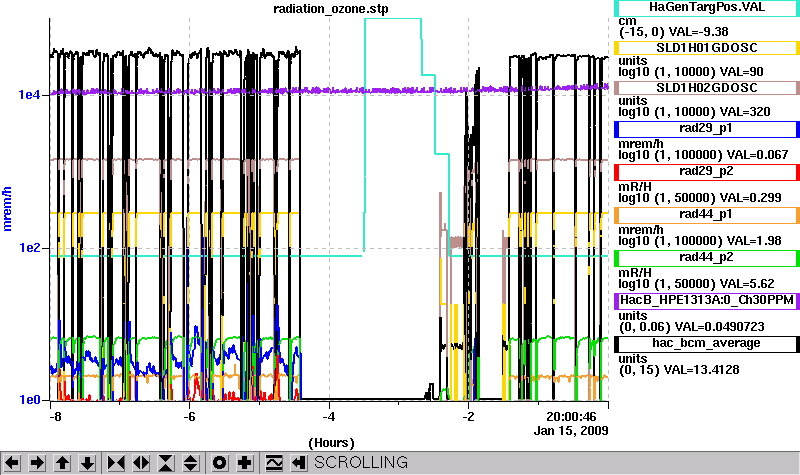The width and height of the screenshot is (800, 475).
Task: Select the rad29_p2 curve legend
Action: [x=707, y=172]
